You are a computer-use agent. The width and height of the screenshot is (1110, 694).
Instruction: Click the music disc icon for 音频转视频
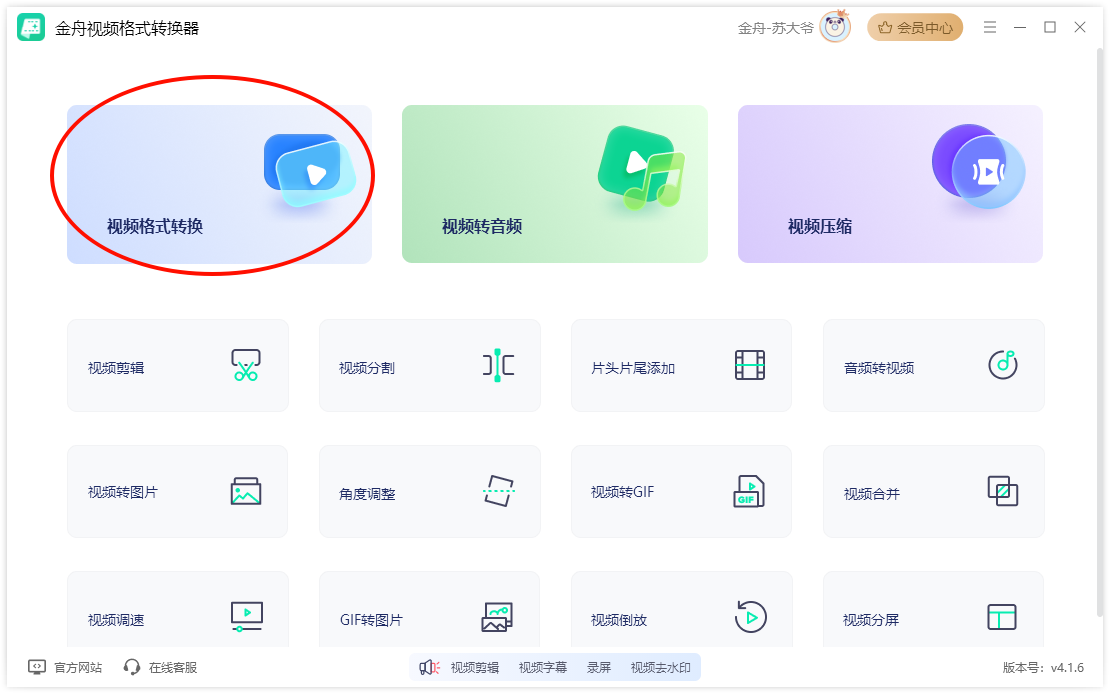1002,365
